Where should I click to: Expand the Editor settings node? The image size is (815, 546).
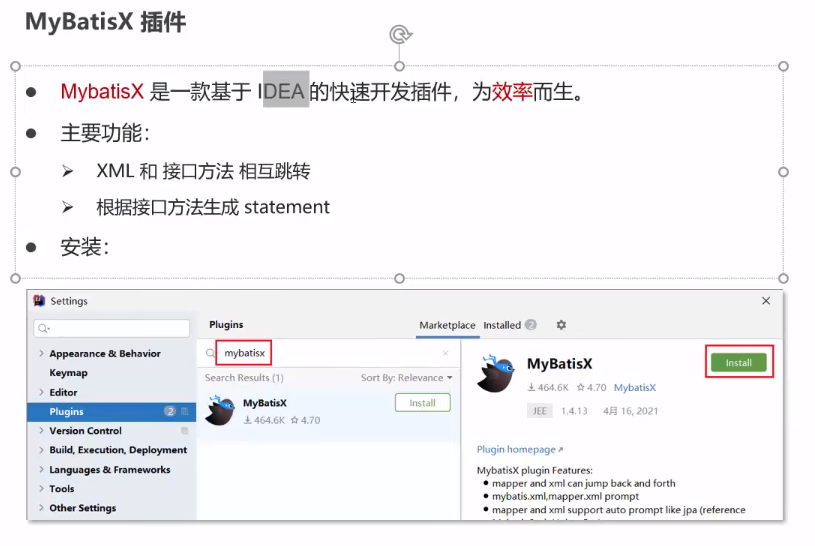(x=41, y=392)
